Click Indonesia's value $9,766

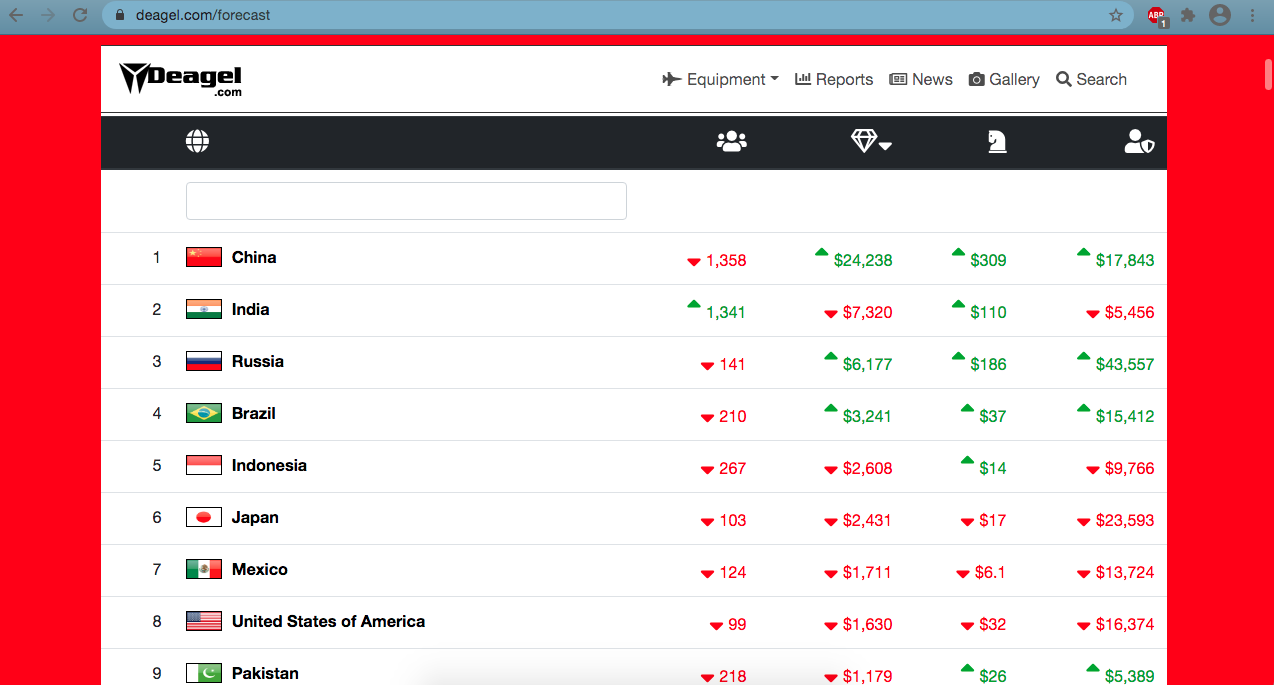1130,469
